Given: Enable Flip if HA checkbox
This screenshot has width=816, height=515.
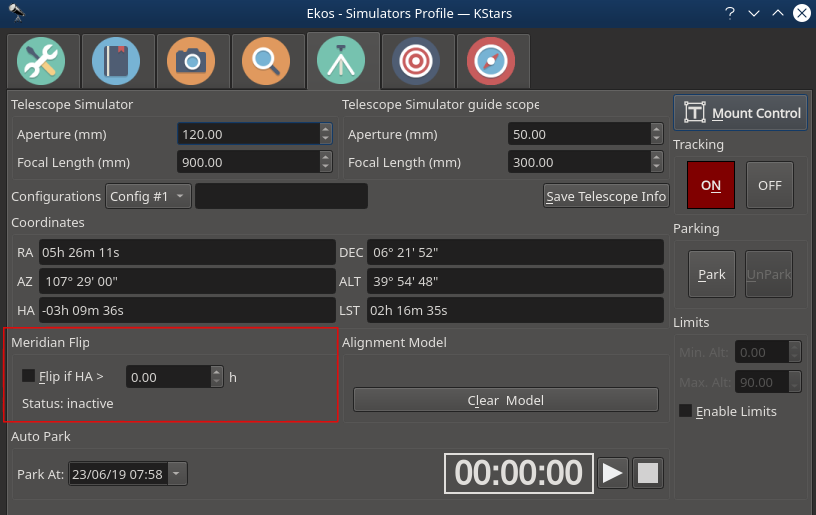Looking at the screenshot, I should [x=29, y=376].
